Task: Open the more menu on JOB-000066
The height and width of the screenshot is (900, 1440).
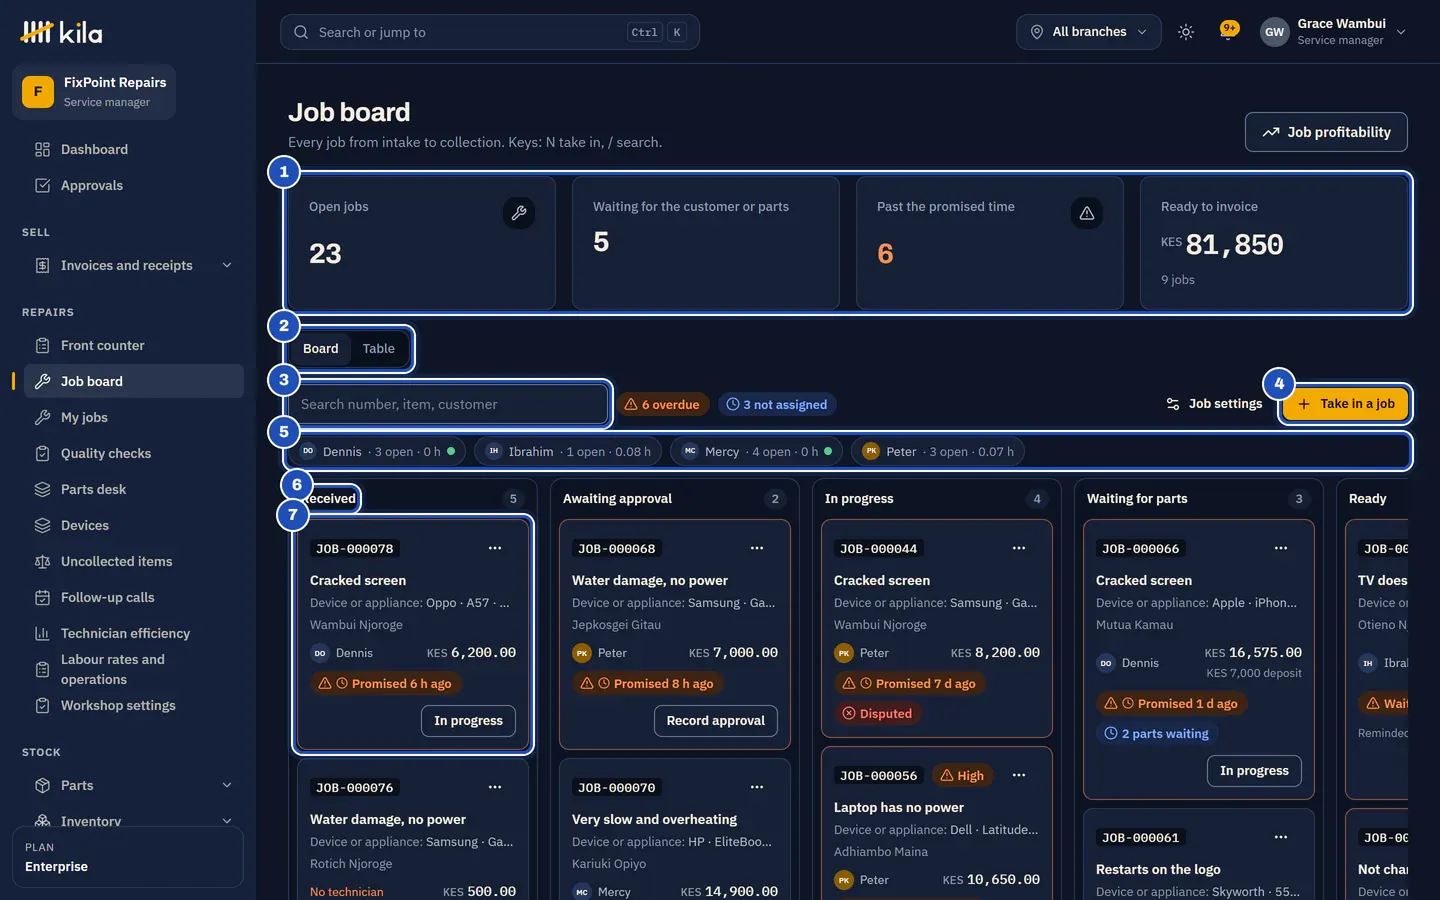Action: [x=1281, y=548]
